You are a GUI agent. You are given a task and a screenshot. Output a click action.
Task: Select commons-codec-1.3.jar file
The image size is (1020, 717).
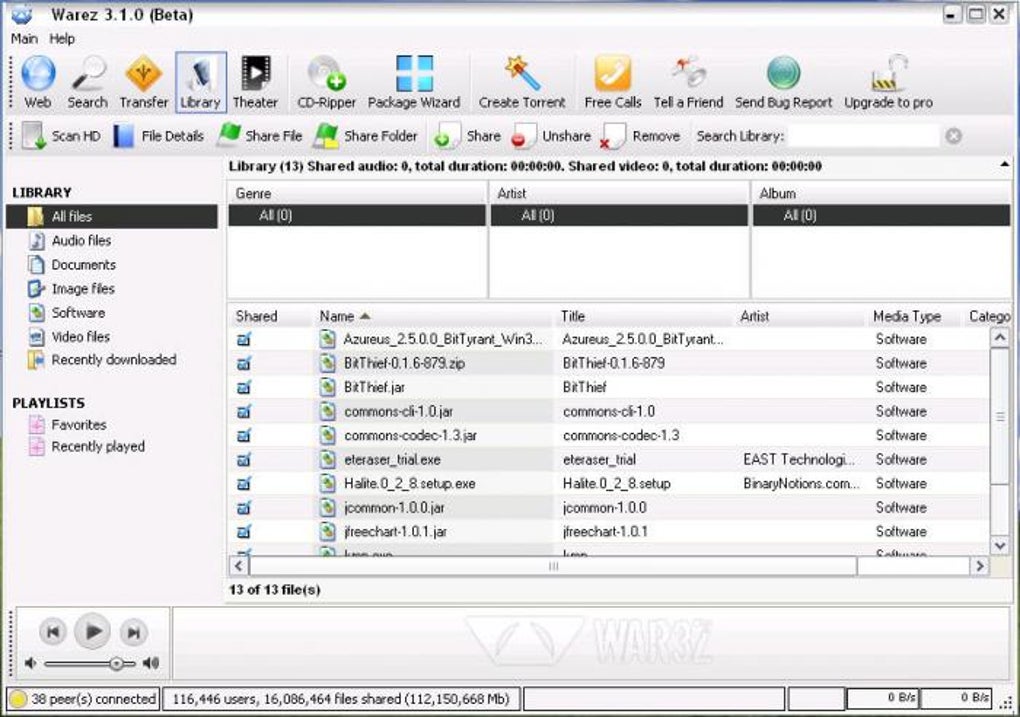pos(410,435)
